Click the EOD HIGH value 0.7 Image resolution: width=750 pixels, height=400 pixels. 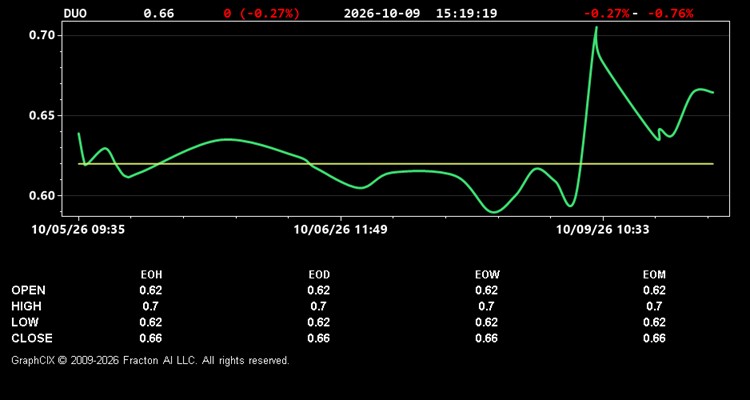click(x=319, y=306)
